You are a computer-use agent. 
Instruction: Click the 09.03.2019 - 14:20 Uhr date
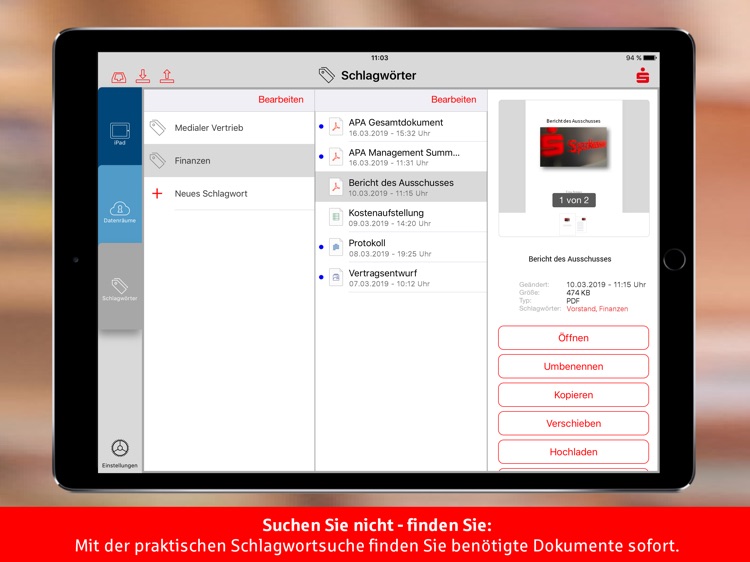(x=390, y=223)
